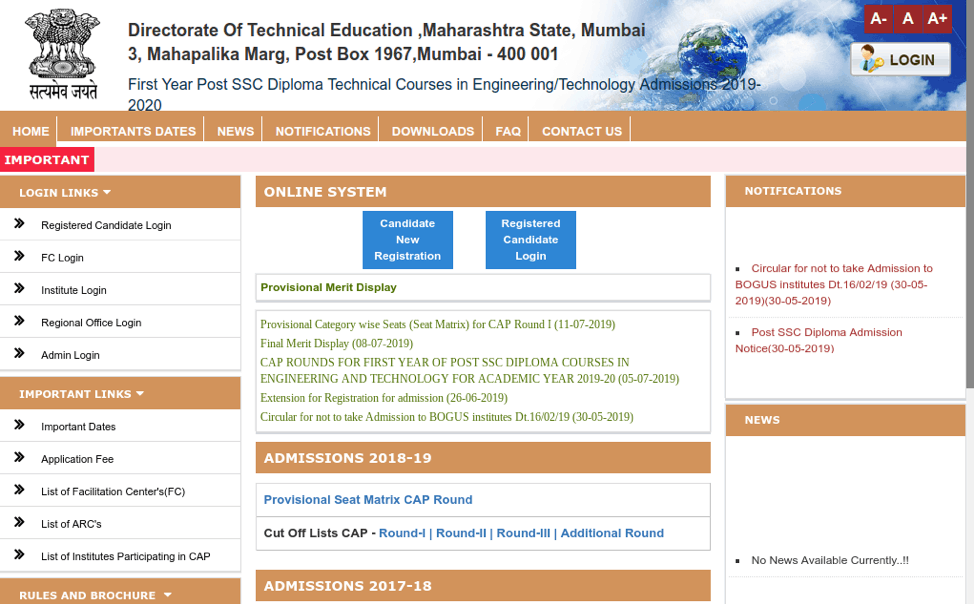Open the FC Login link
Viewport: 974px width, 604px height.
tap(62, 257)
